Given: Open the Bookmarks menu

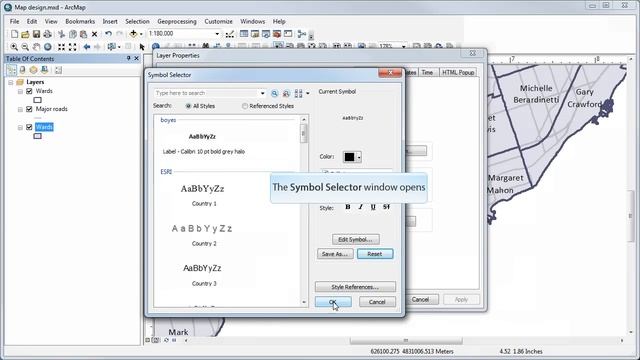Looking at the screenshot, I should pos(80,21).
